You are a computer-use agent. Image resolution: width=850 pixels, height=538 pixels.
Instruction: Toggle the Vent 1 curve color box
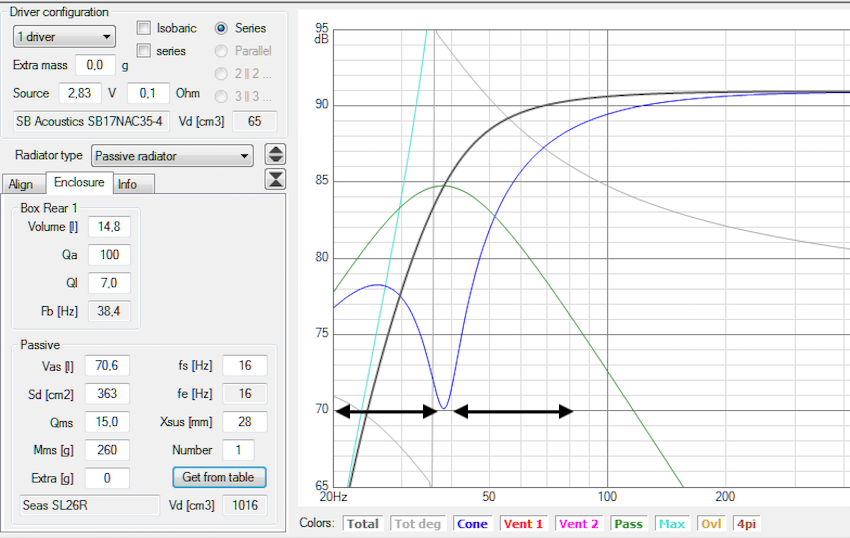523,523
